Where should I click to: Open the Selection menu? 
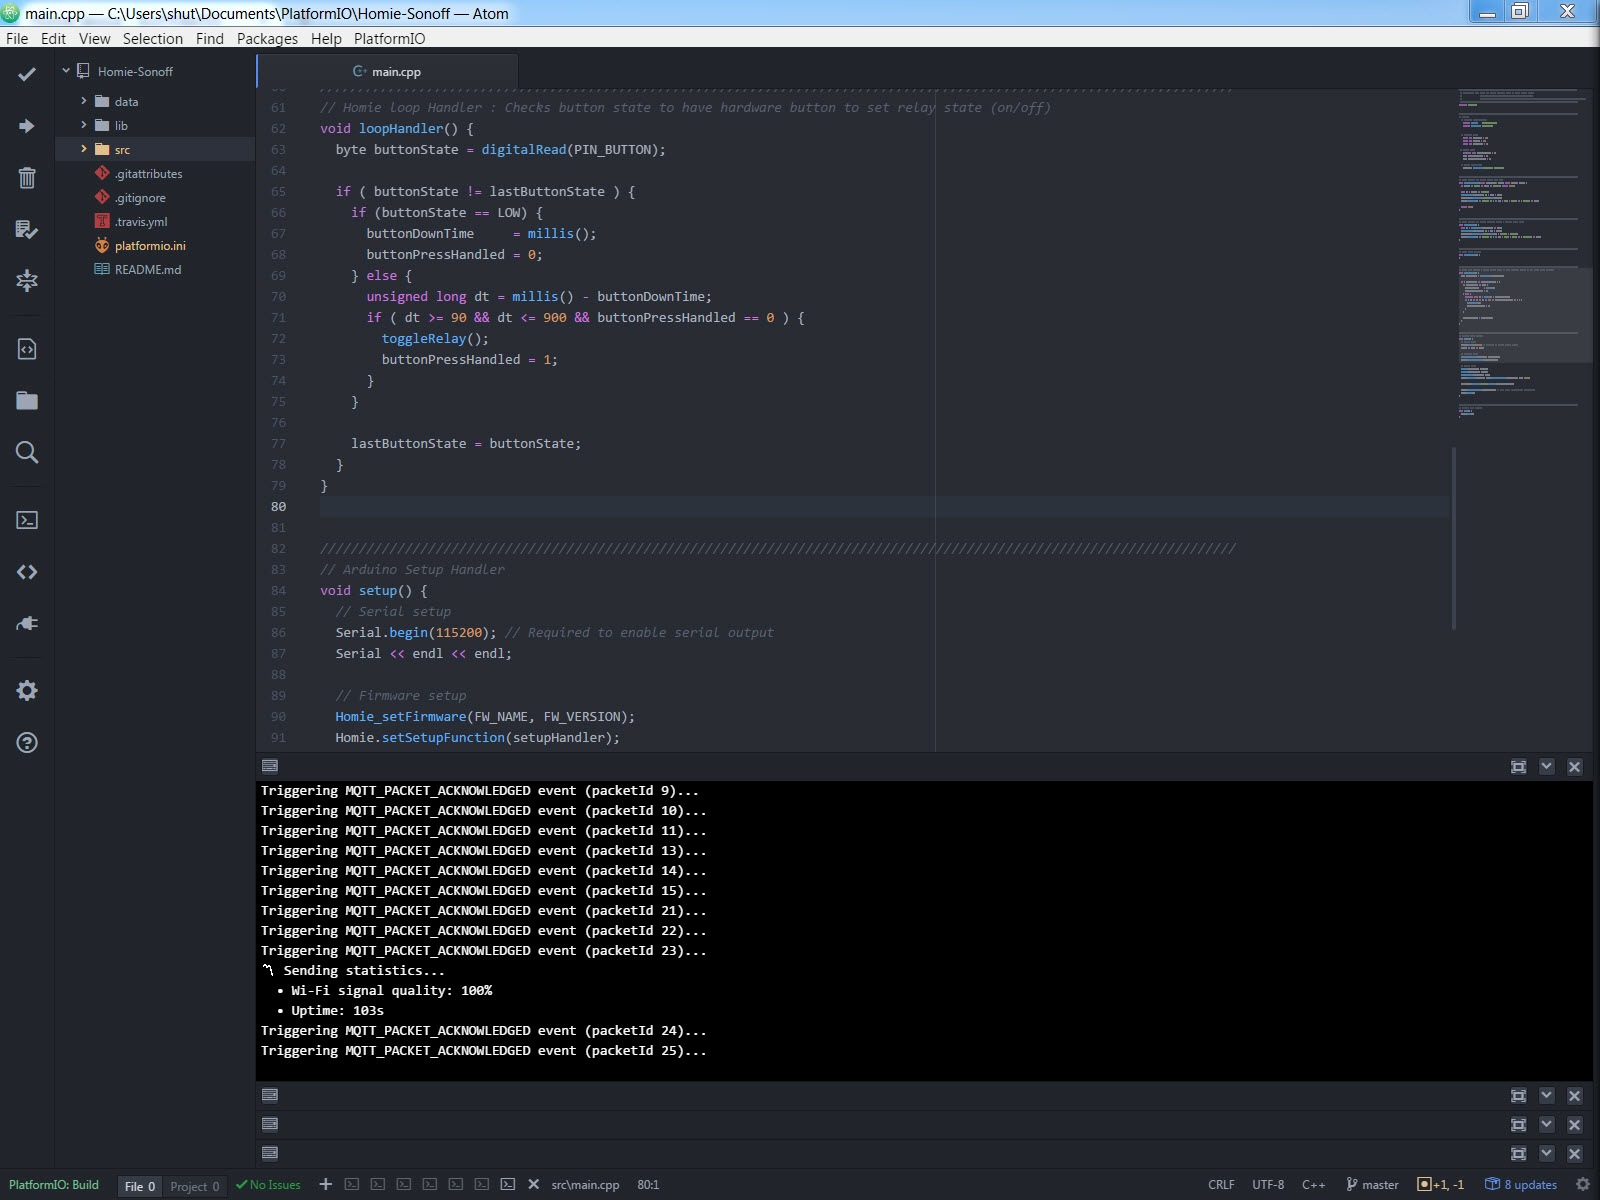[153, 38]
